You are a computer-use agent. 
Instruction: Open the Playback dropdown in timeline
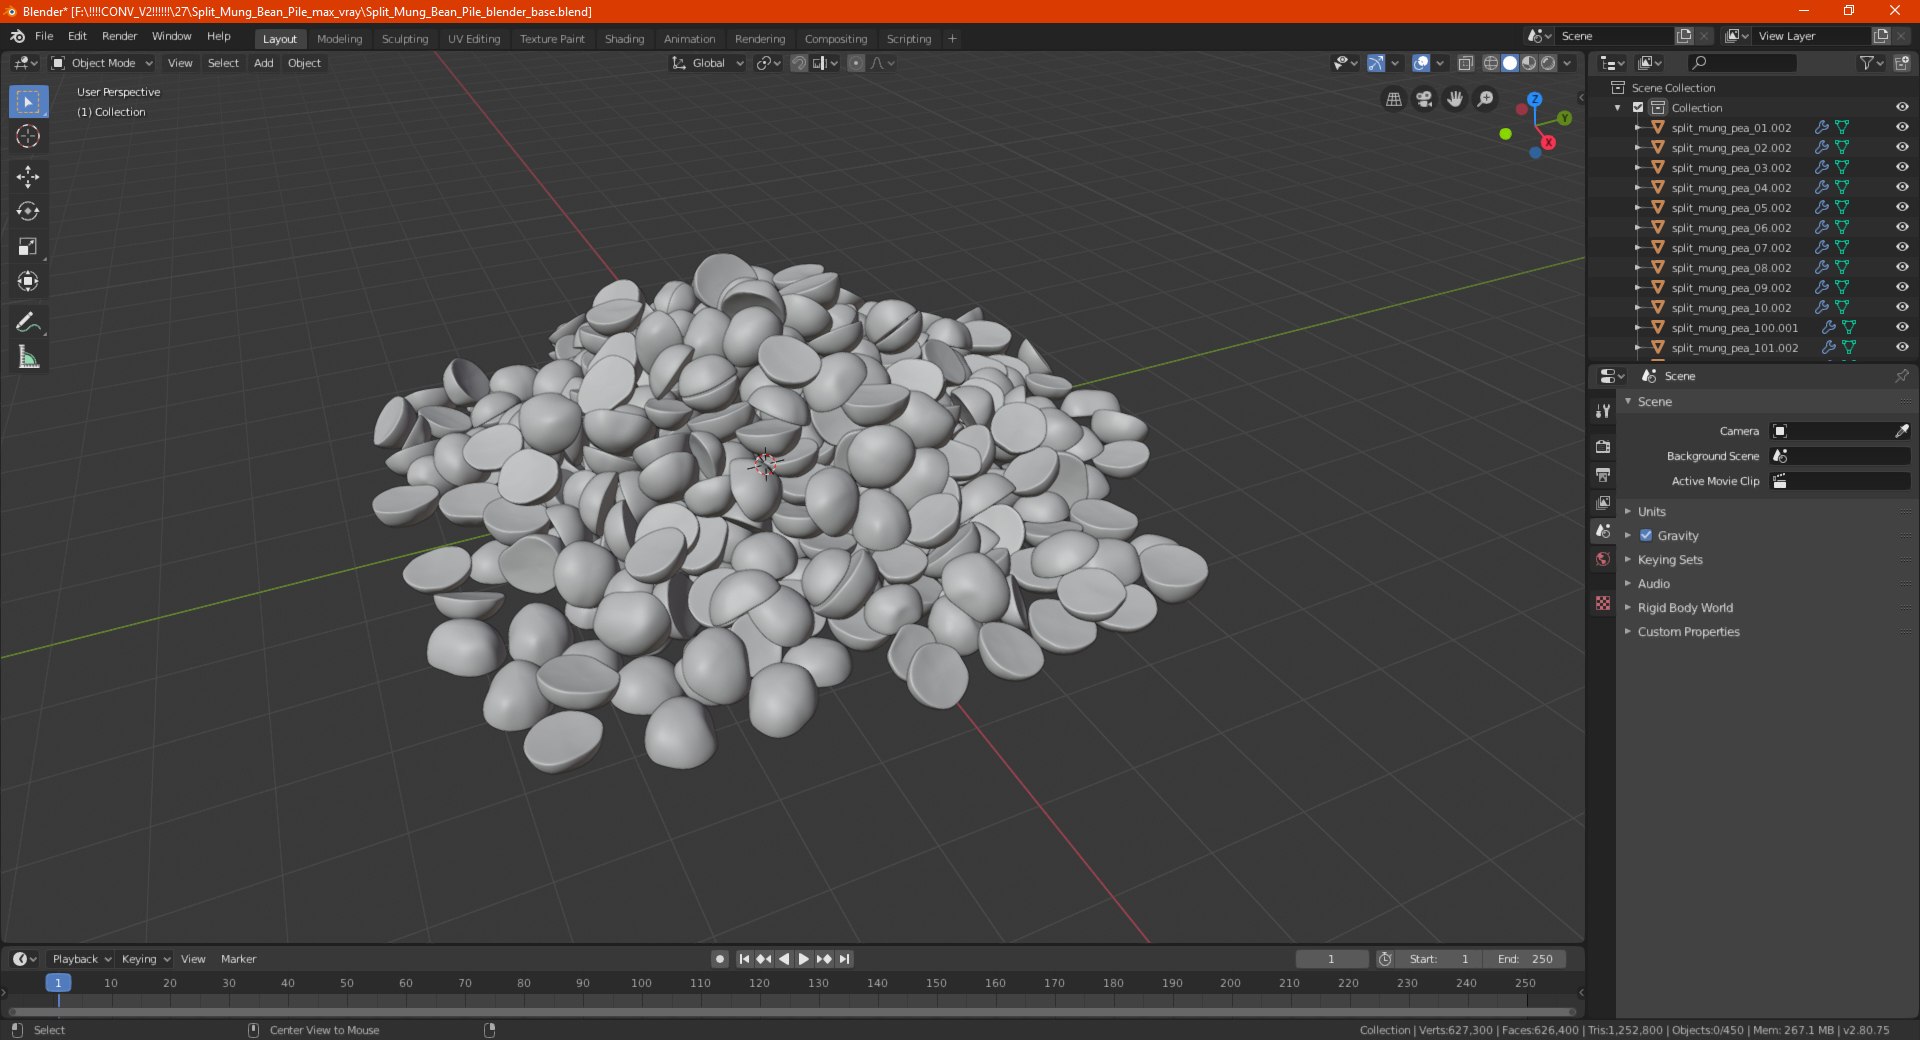[81, 959]
